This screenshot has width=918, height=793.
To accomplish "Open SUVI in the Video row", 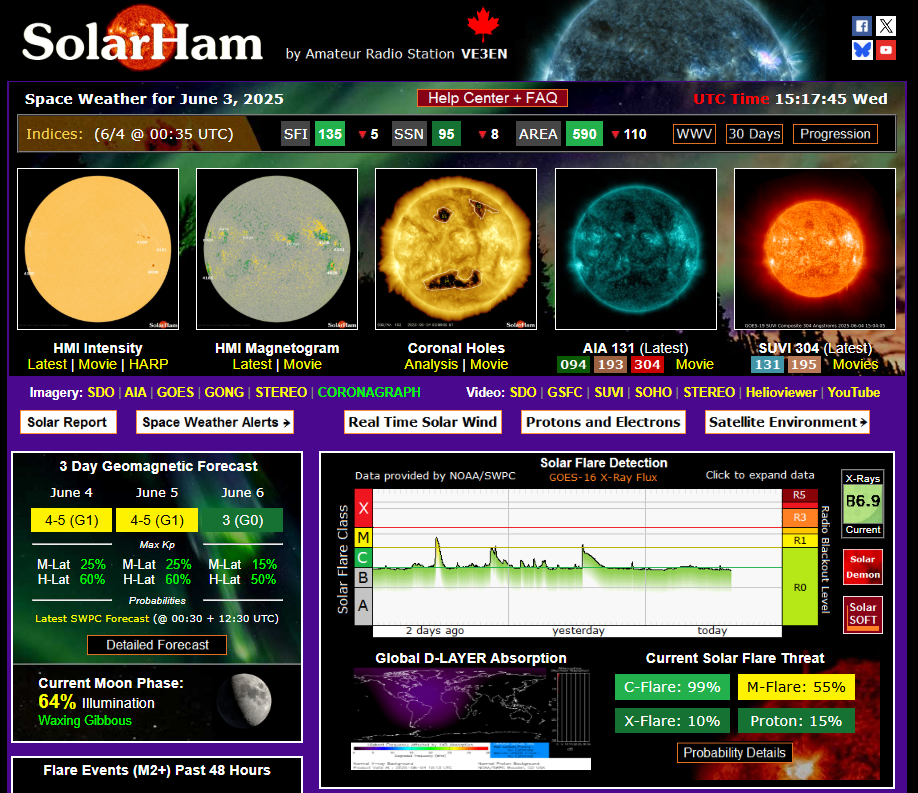I will tap(609, 392).
